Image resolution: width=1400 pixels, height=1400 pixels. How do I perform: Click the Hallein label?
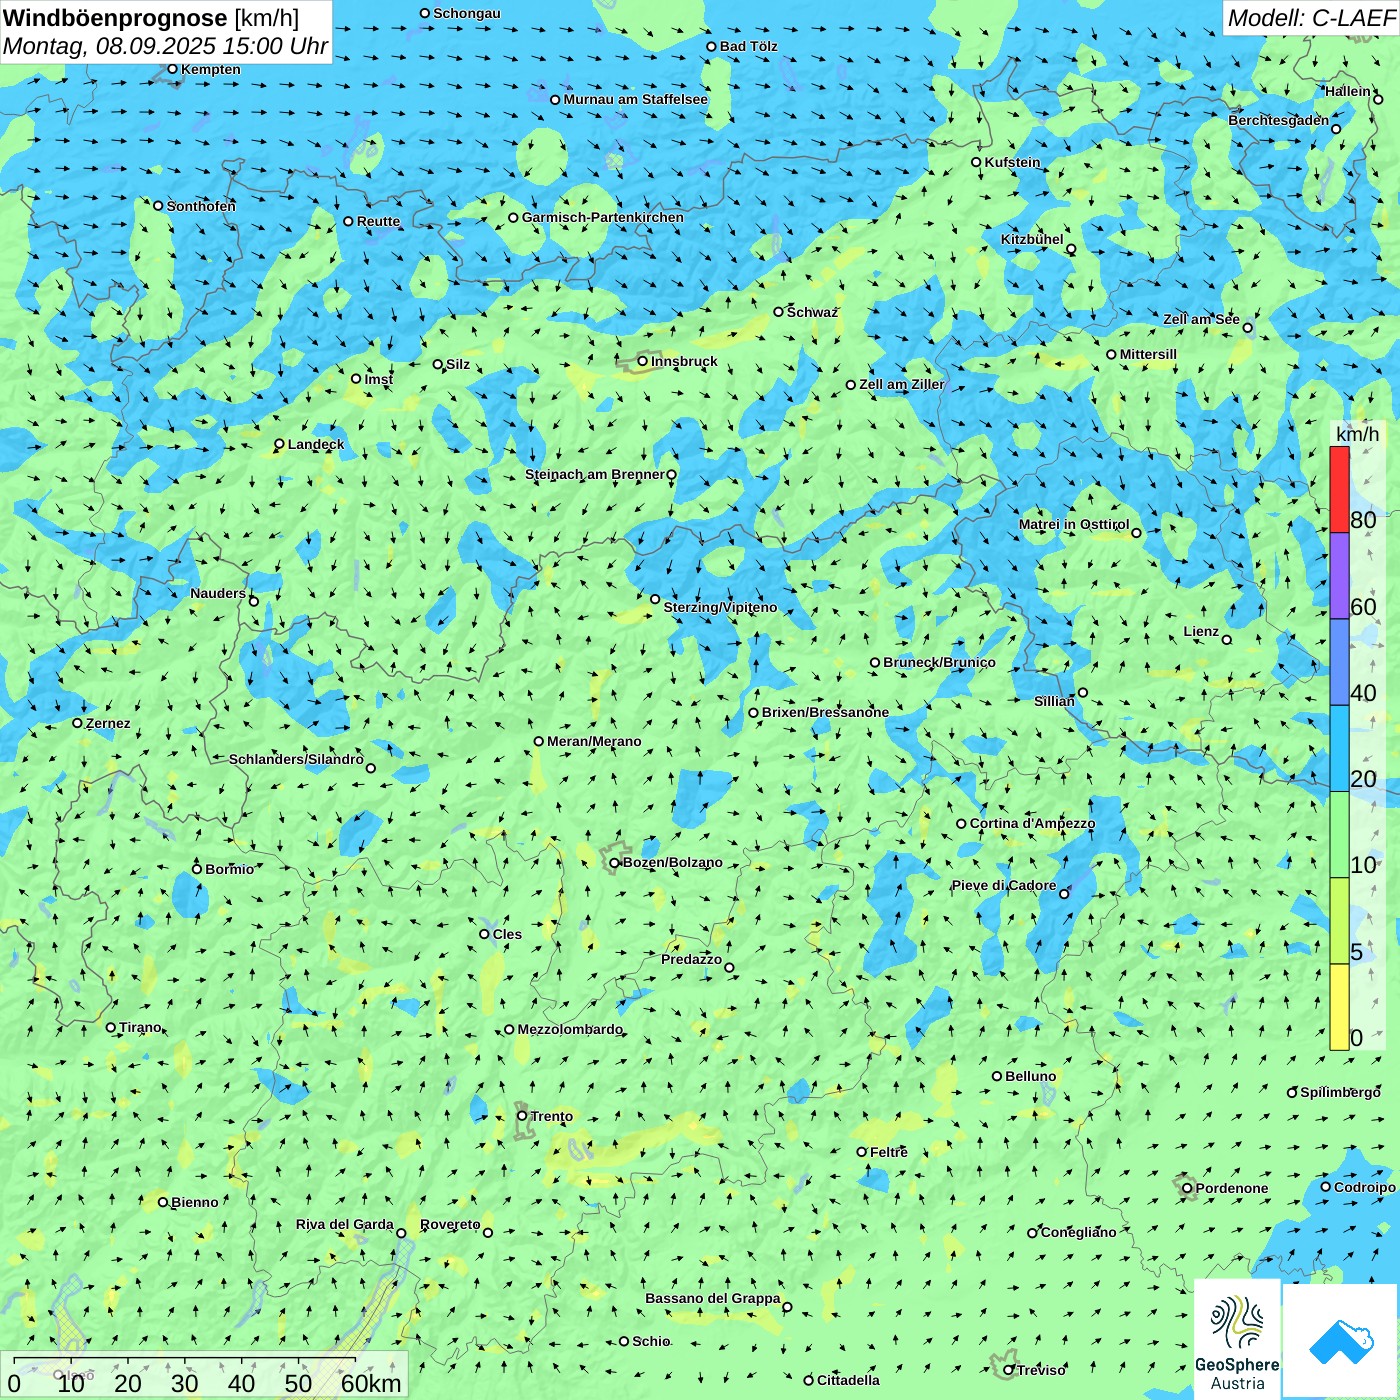(x=1348, y=91)
